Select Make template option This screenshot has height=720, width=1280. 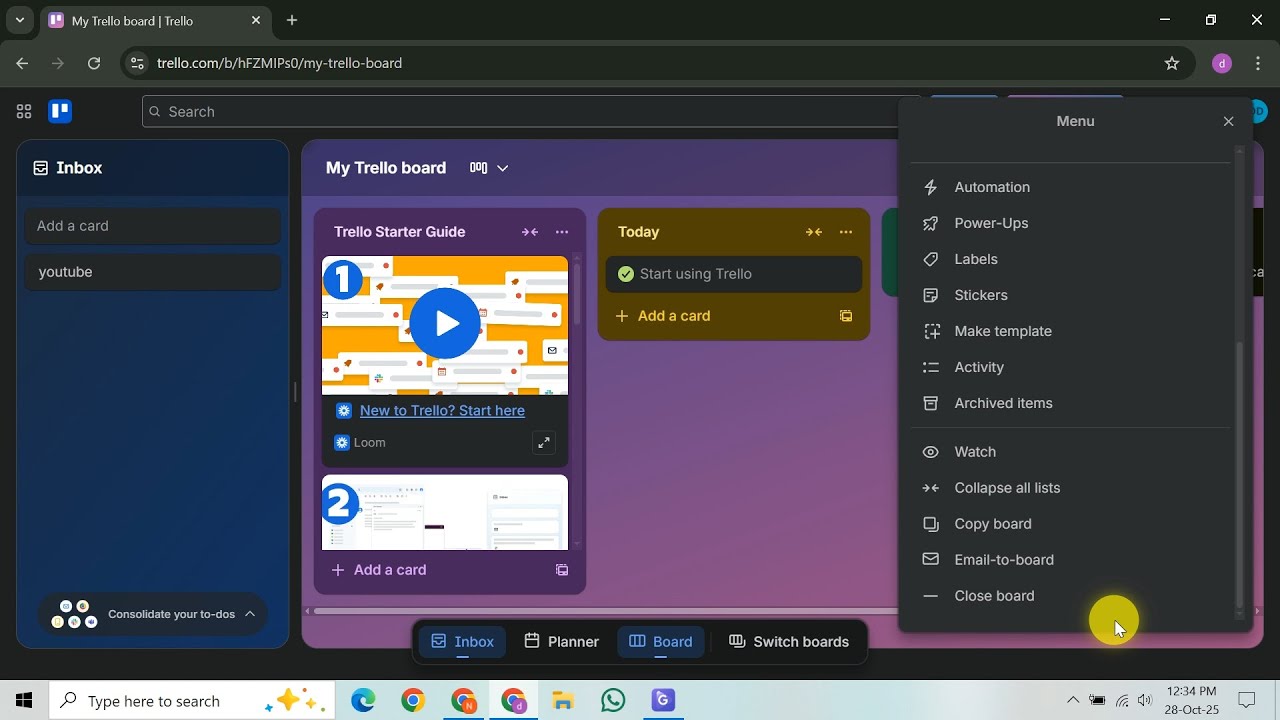click(1070, 331)
